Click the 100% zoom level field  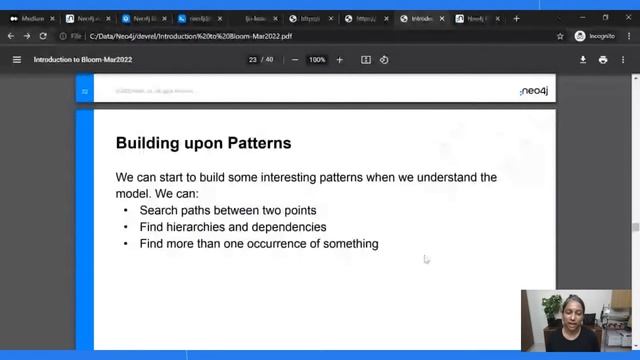317,60
